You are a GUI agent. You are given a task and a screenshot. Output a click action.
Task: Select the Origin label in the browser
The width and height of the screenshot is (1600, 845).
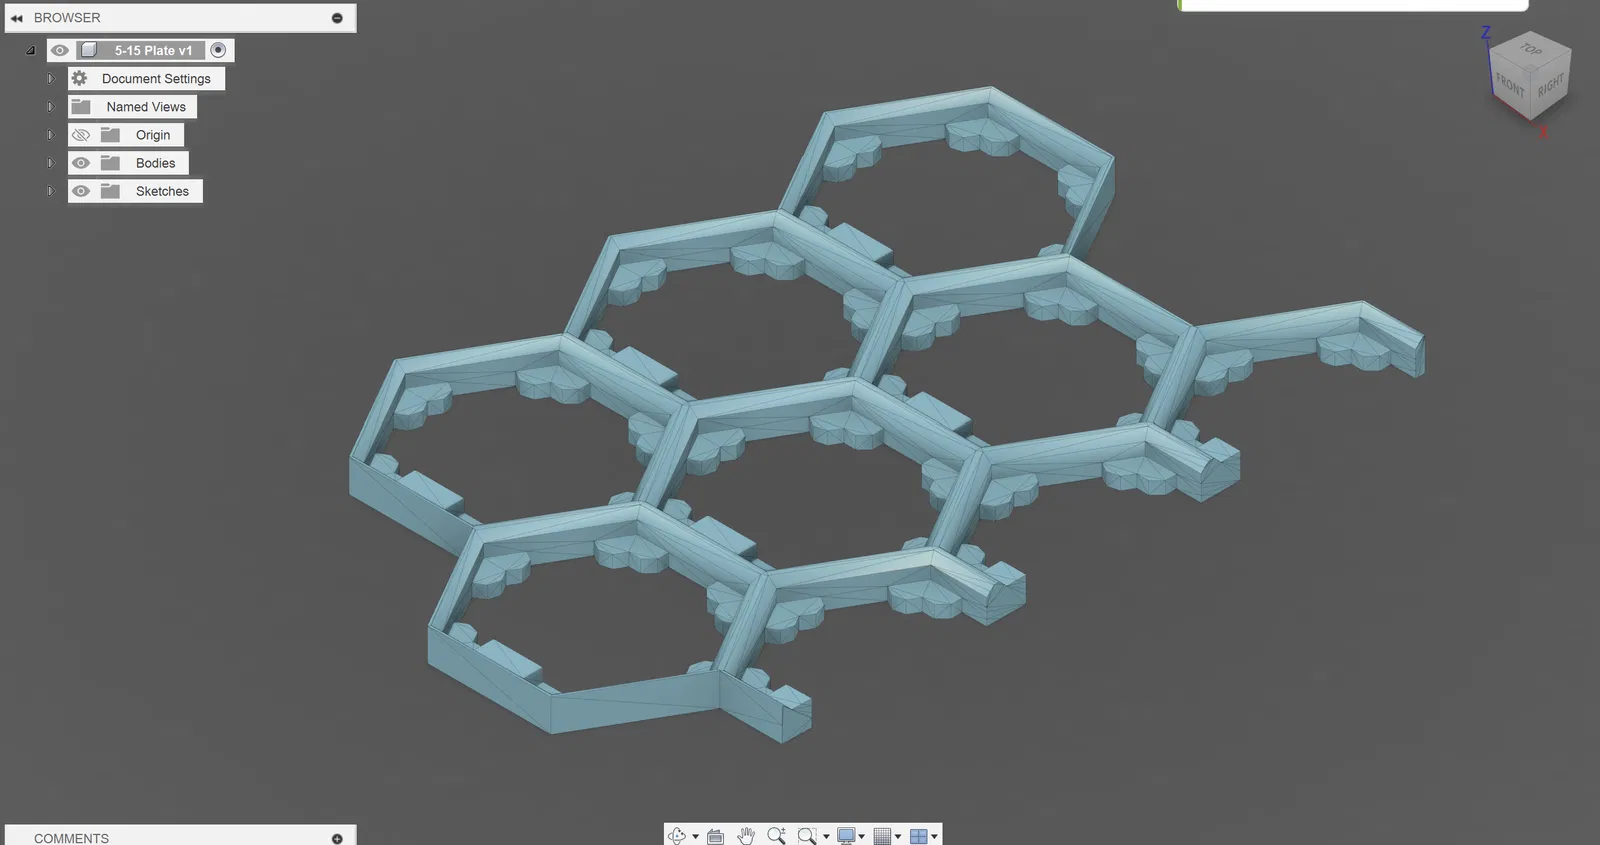pos(153,135)
